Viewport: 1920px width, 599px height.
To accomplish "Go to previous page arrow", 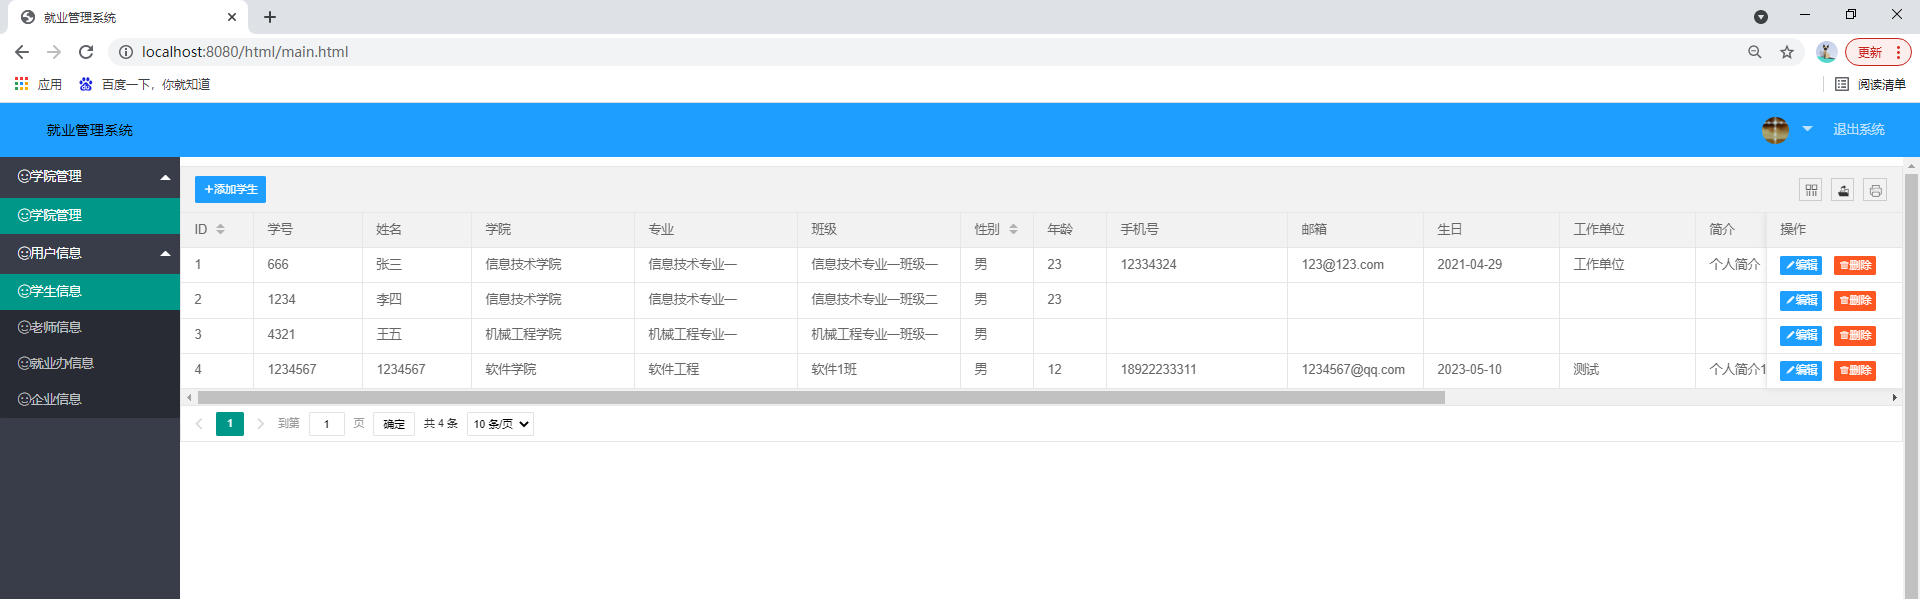I will [199, 424].
